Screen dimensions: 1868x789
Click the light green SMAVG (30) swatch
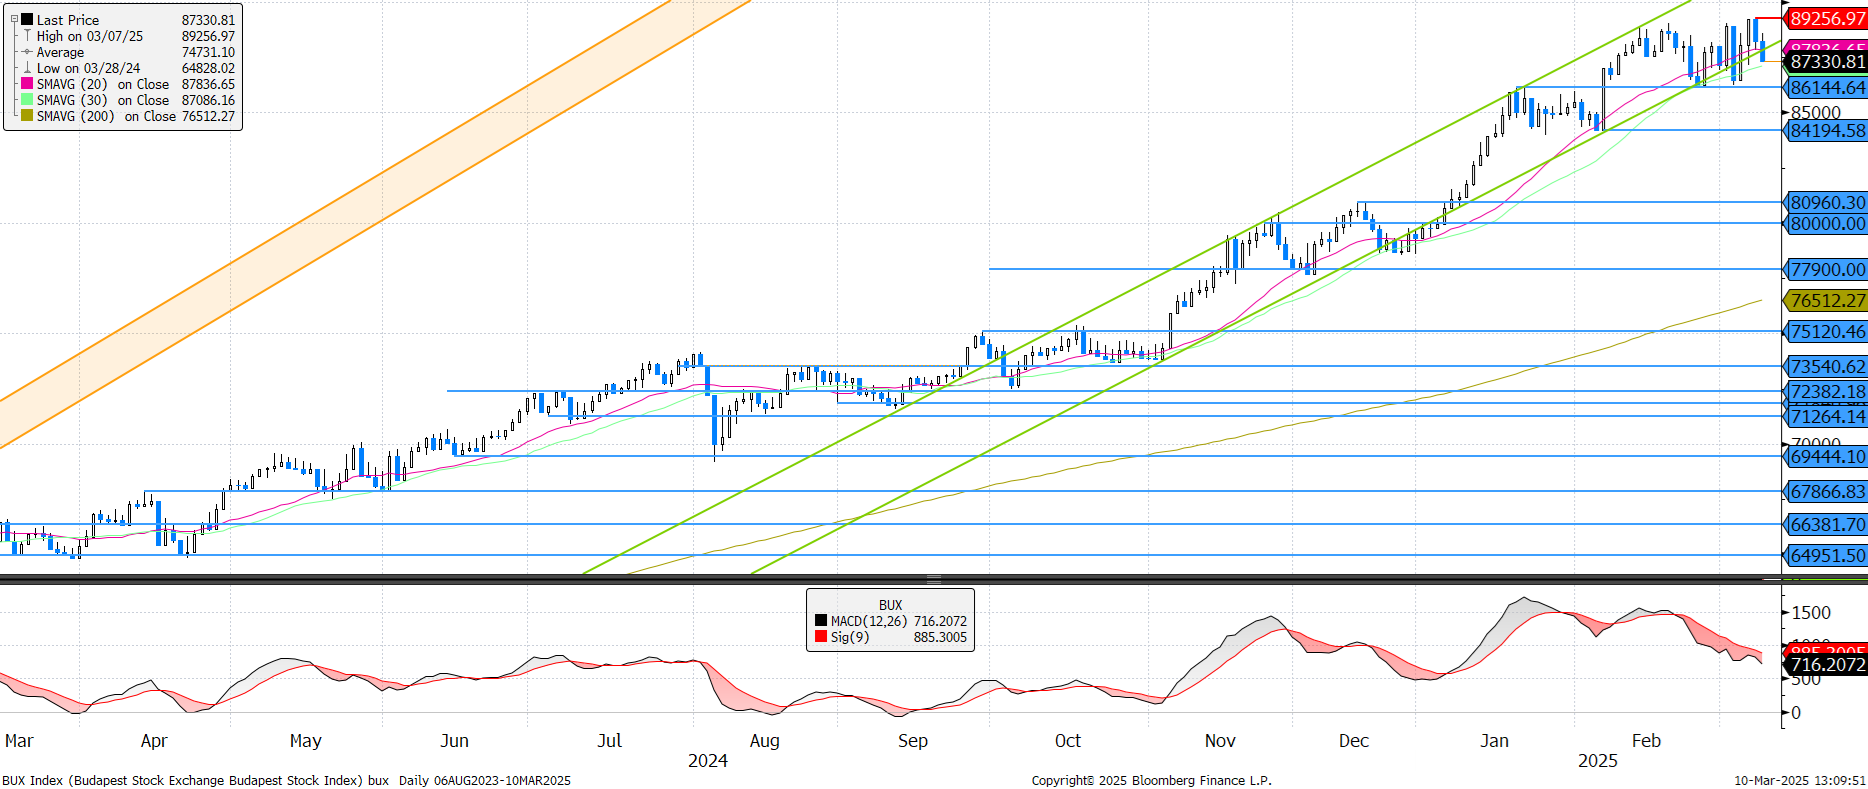coord(27,100)
